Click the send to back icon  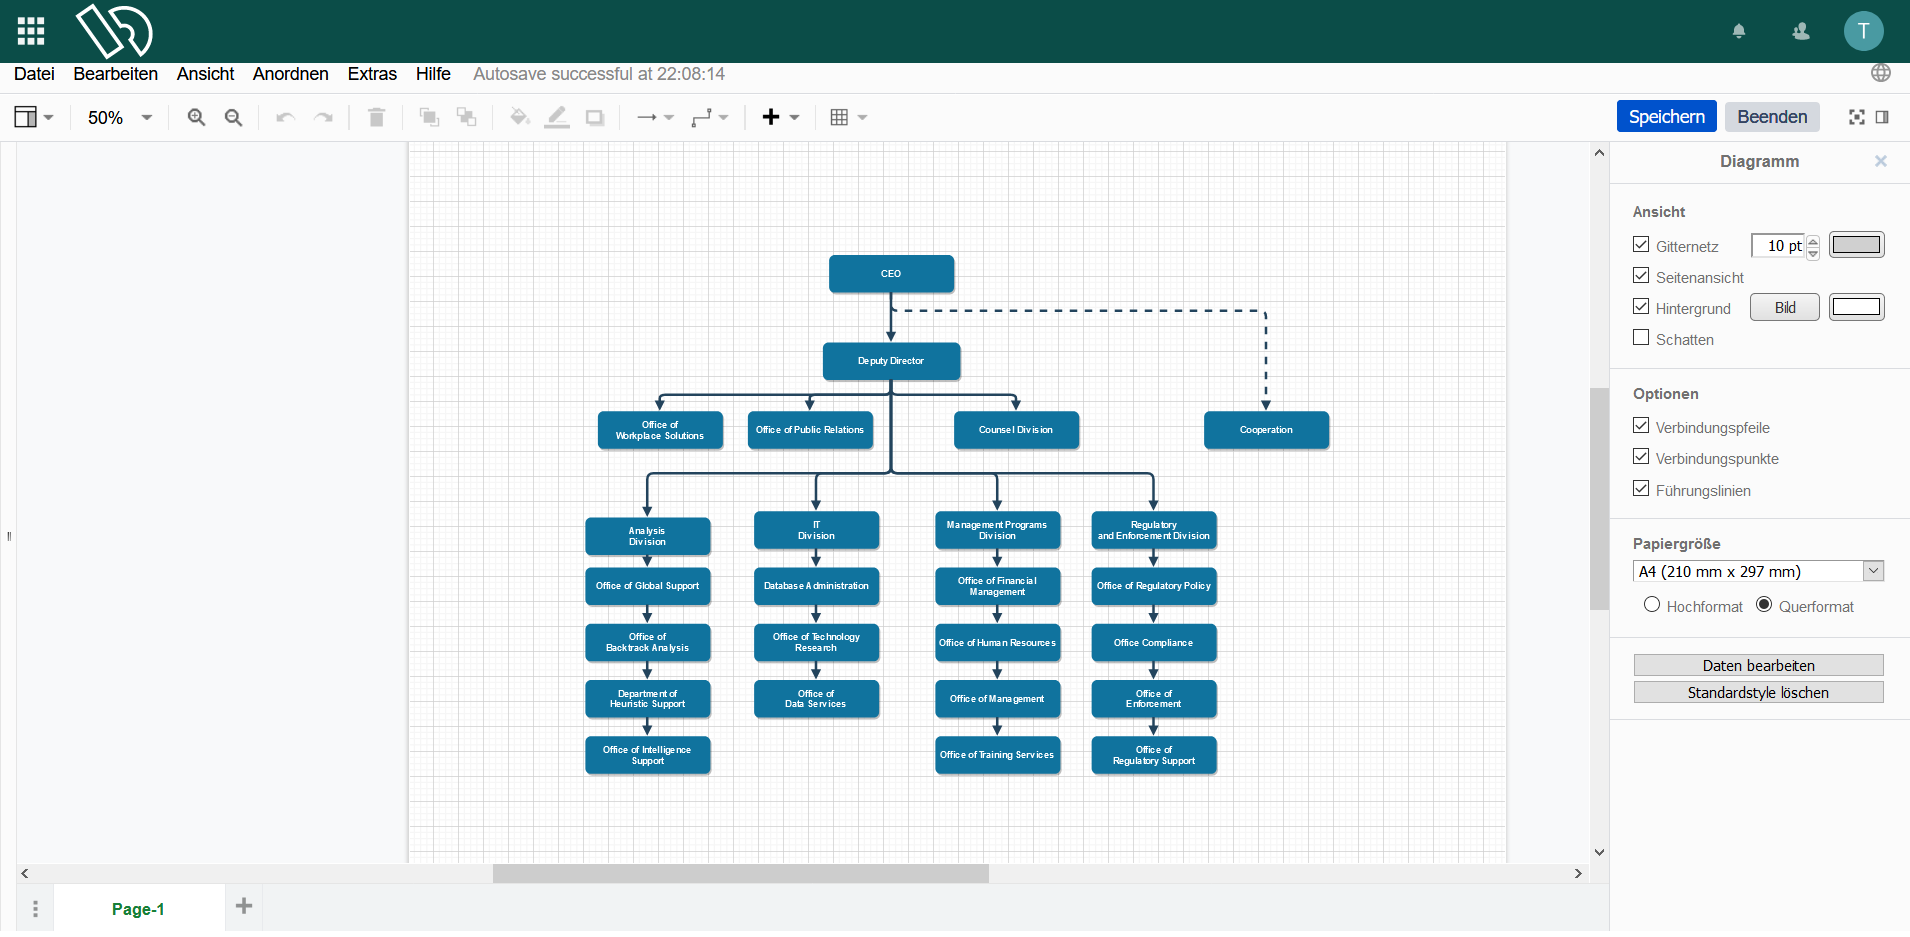point(466,117)
